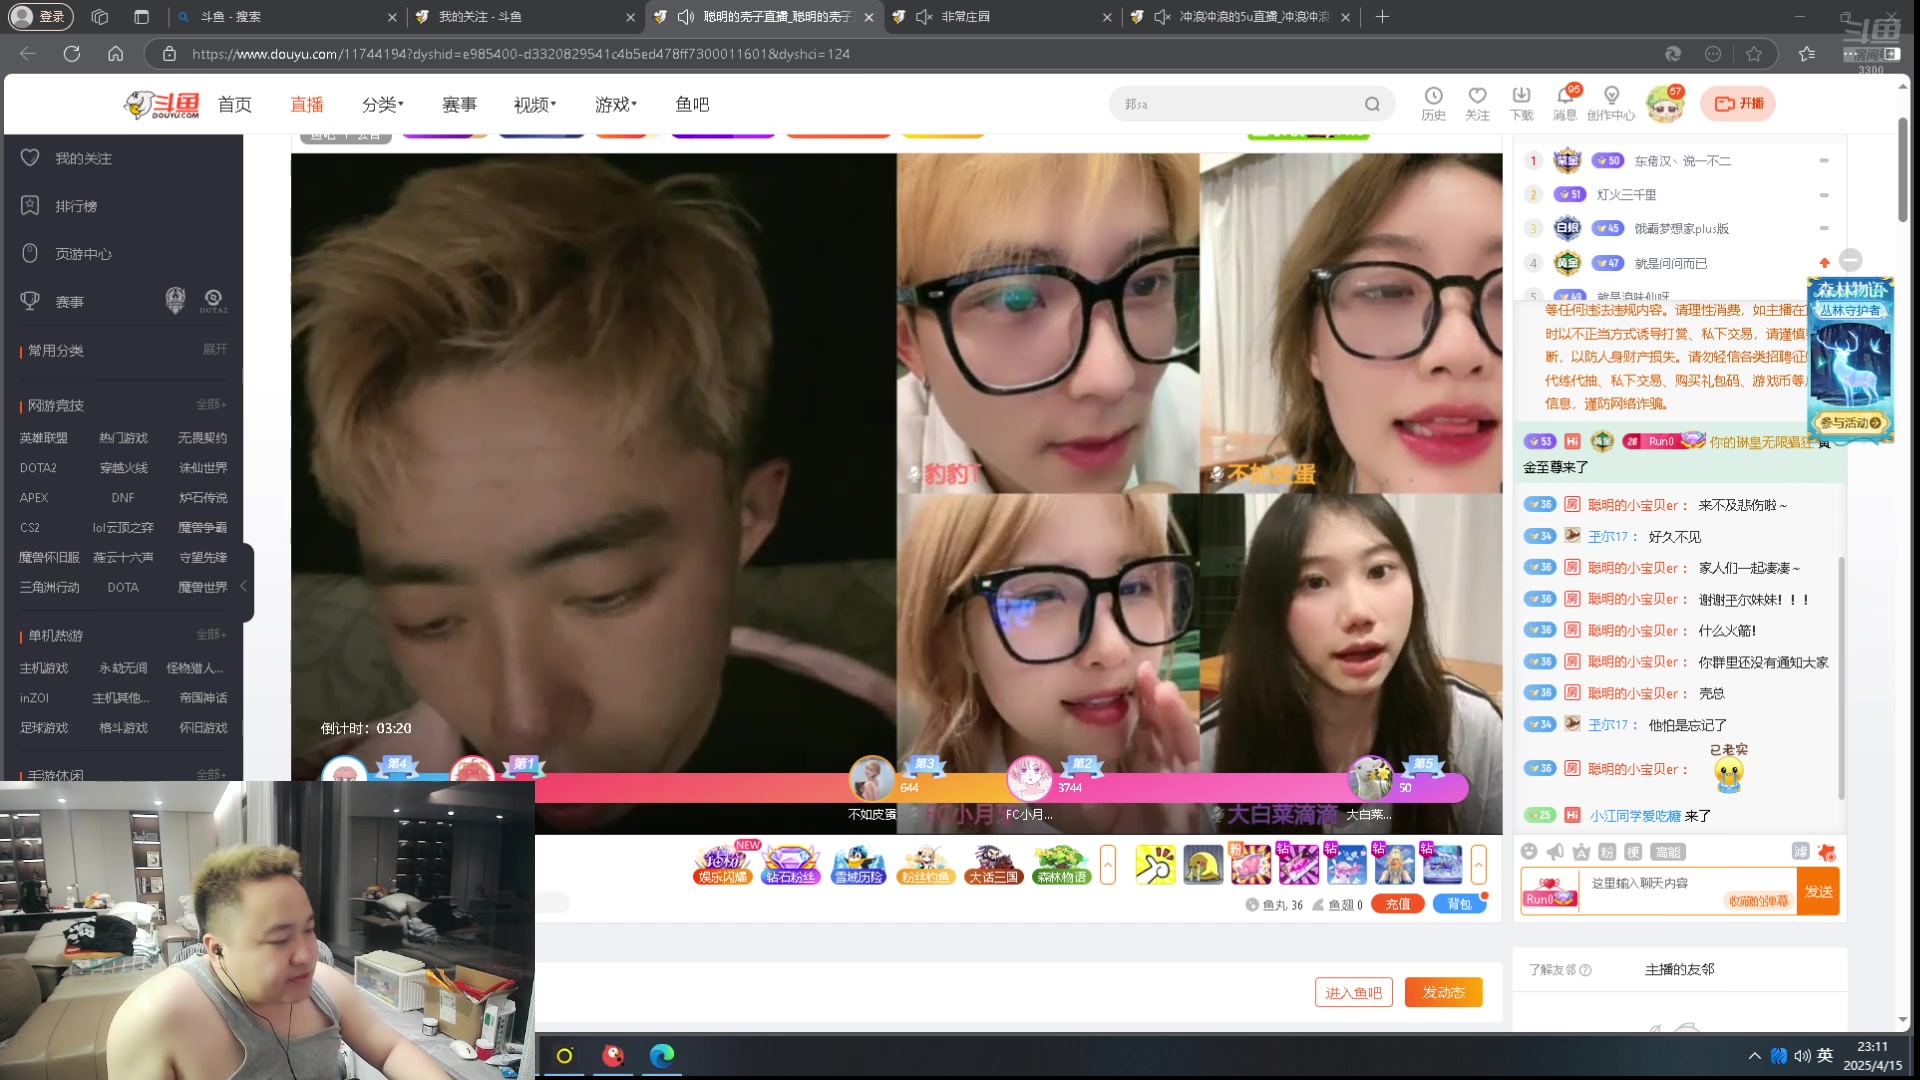Toggle the 高能 danmaku option
Image resolution: width=1920 pixels, height=1080 pixels.
click(x=1668, y=852)
